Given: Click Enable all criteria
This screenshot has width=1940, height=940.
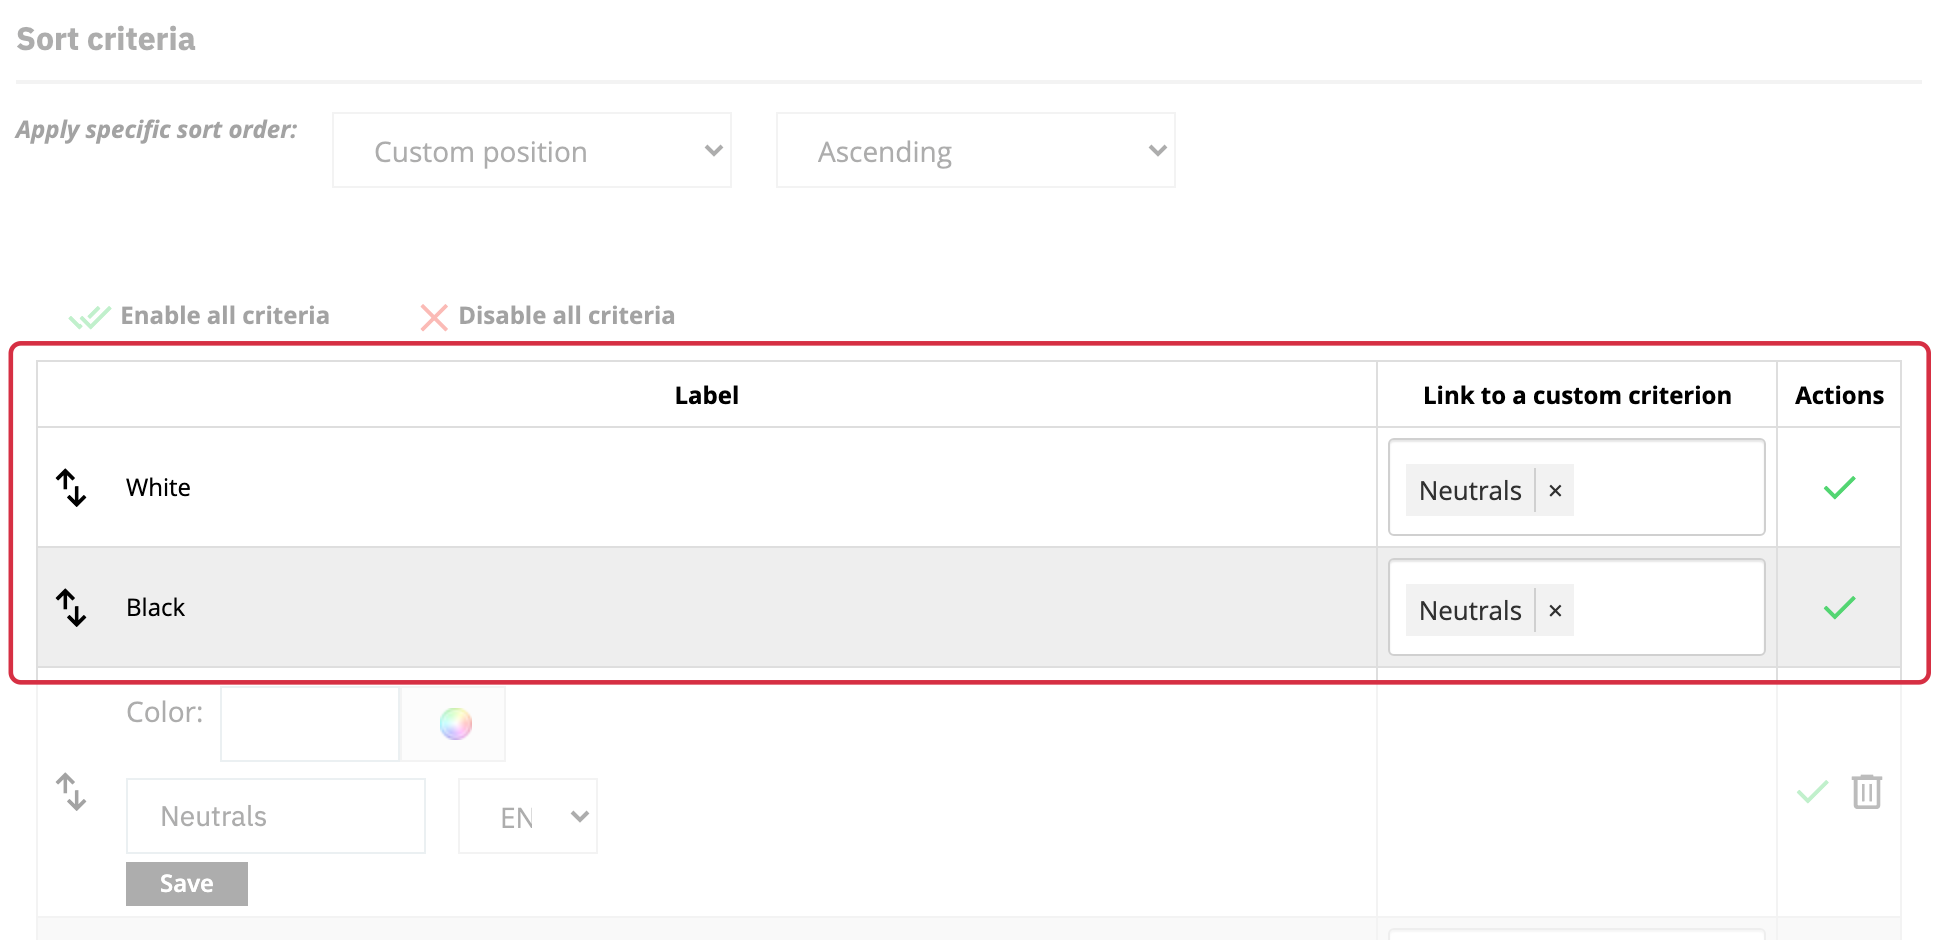Looking at the screenshot, I should pos(199,316).
